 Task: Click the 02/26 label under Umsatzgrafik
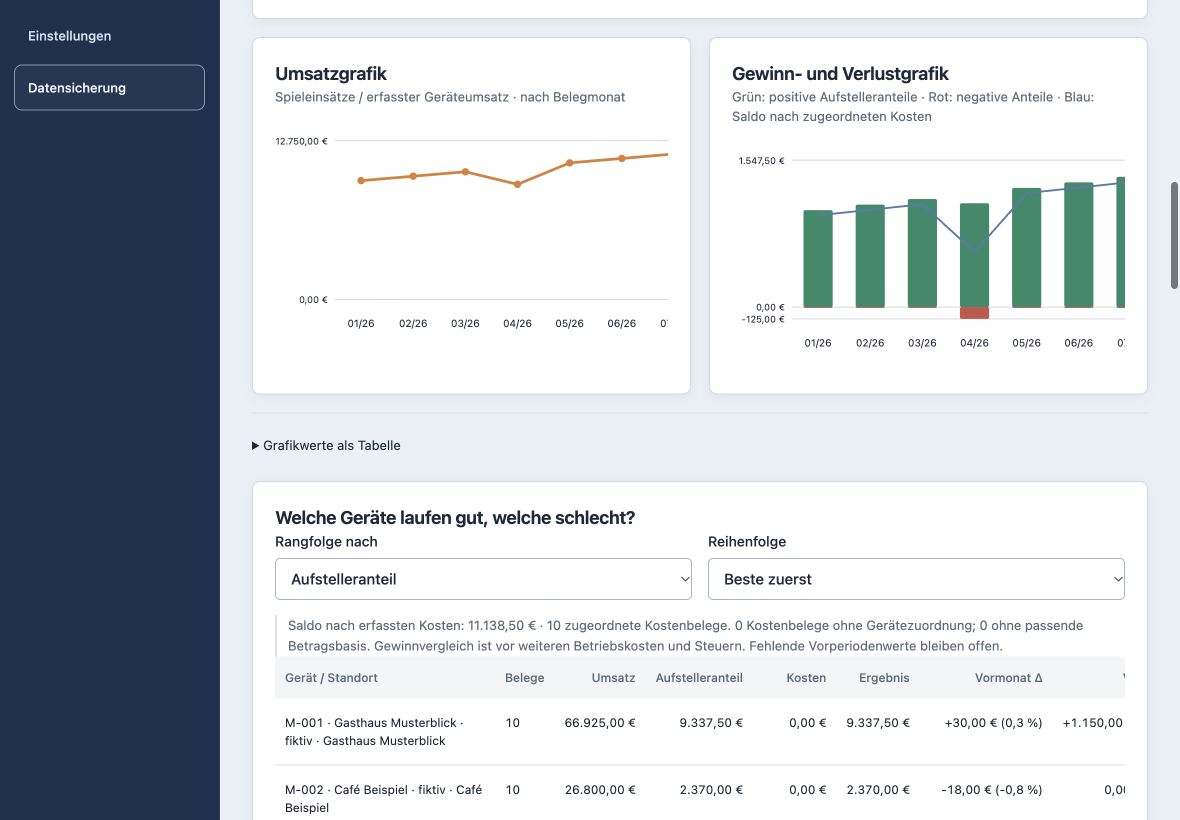click(413, 323)
